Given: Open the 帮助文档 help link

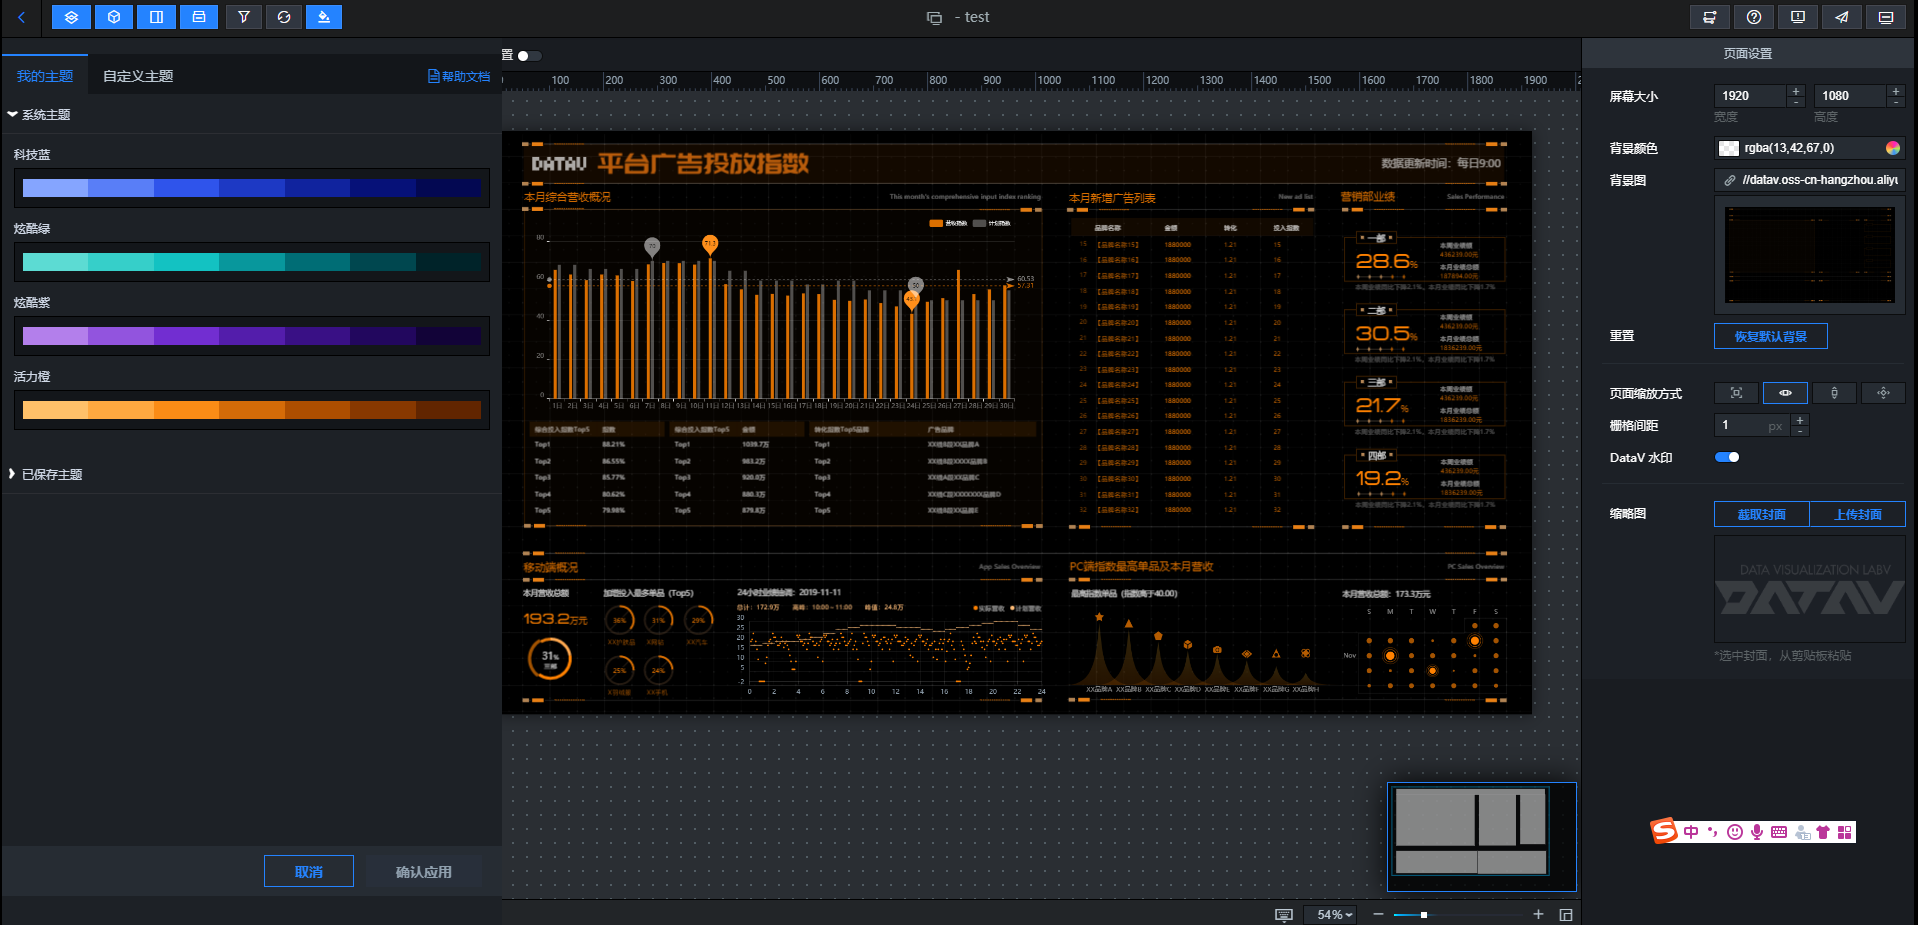Looking at the screenshot, I should (459, 76).
